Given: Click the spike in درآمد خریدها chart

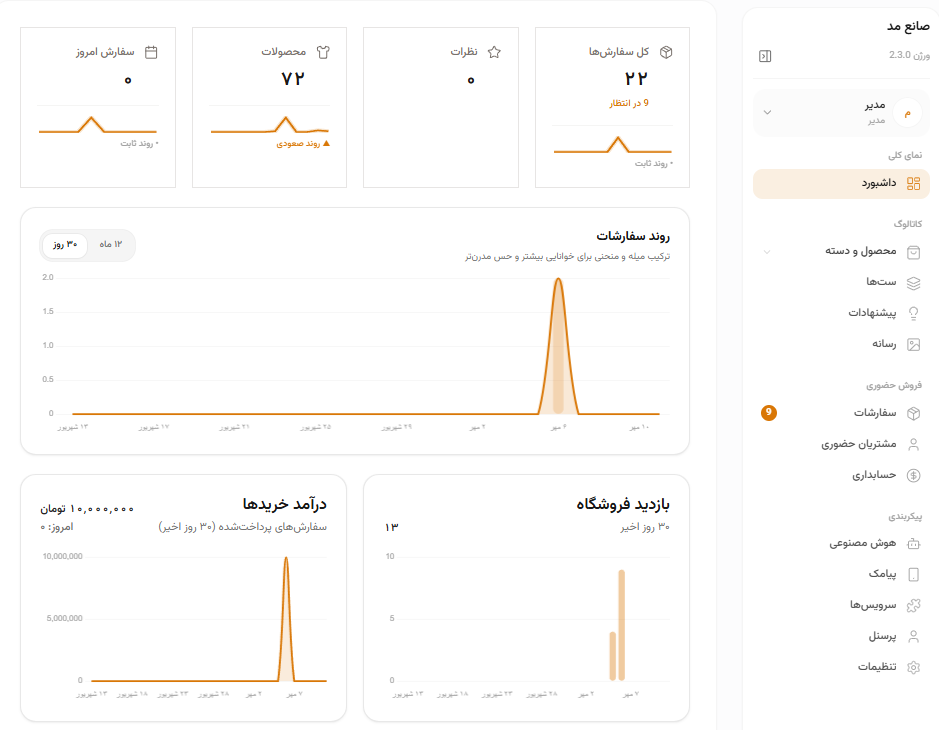Looking at the screenshot, I should 286,619.
